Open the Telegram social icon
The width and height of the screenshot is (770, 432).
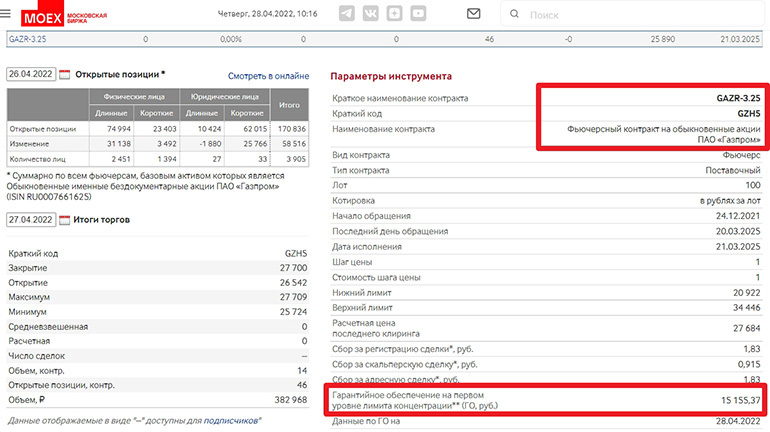click(347, 13)
